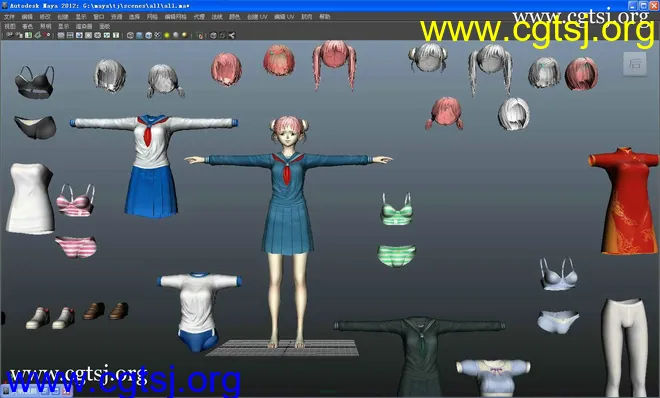Click the Select Camera icon in panel toolbar
The image size is (660, 398).
coord(9,35)
